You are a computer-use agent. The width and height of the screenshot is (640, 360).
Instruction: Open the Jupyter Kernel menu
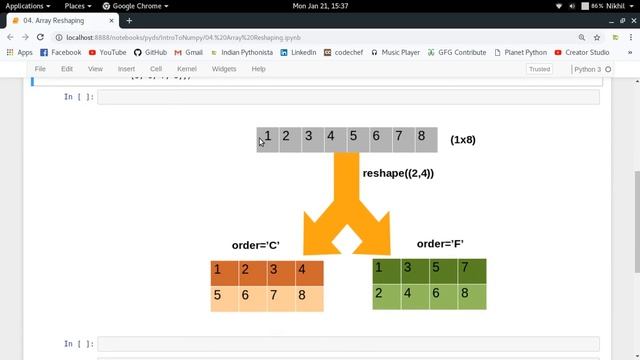click(x=187, y=69)
